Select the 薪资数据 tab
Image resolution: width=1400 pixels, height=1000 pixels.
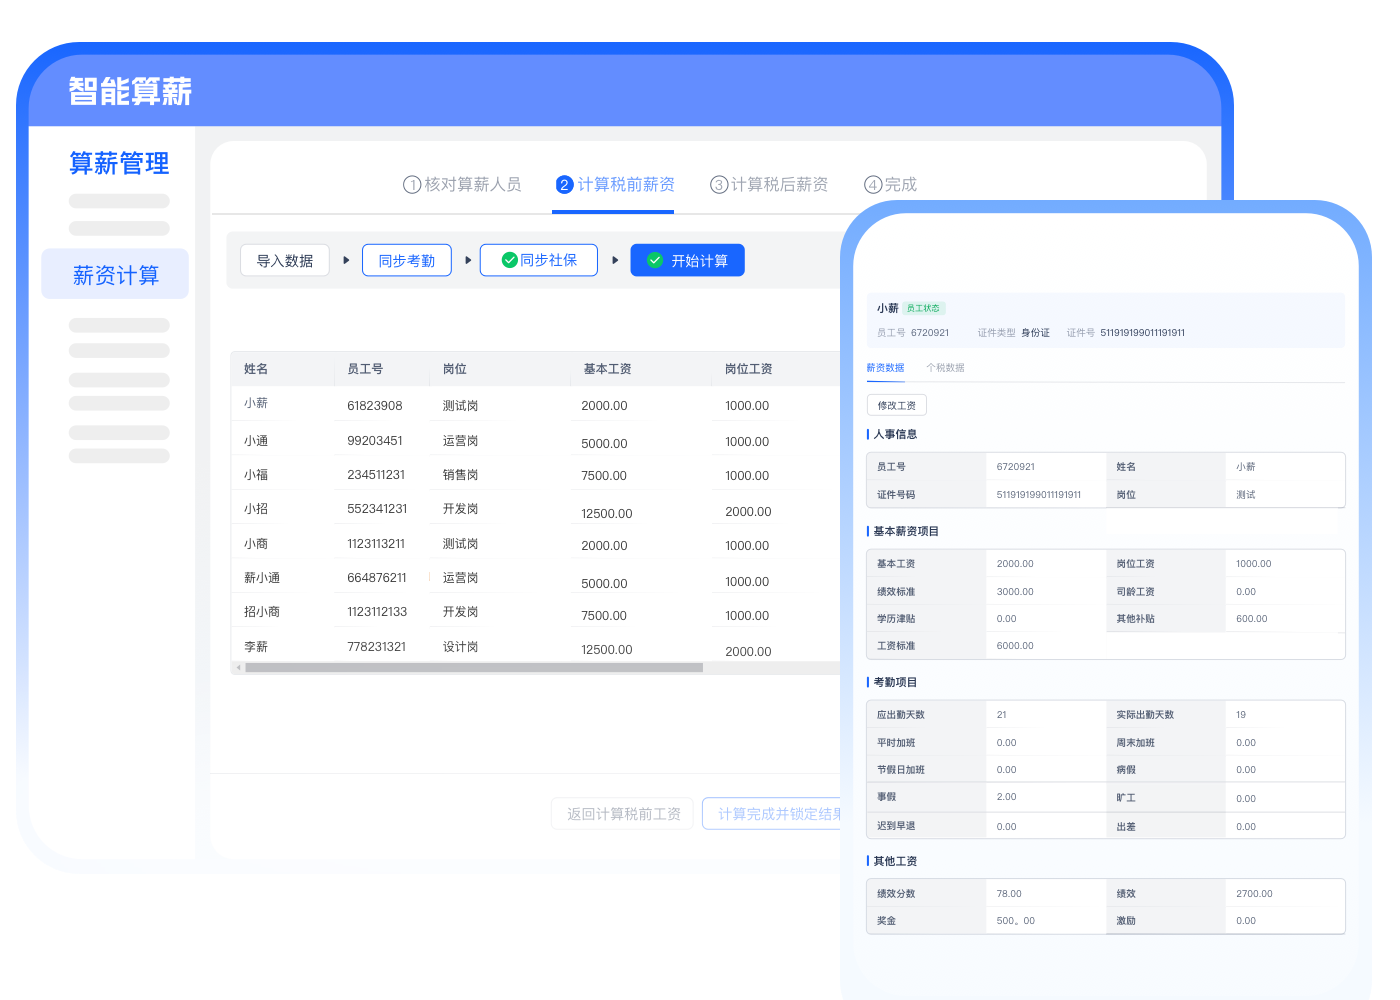click(x=885, y=368)
